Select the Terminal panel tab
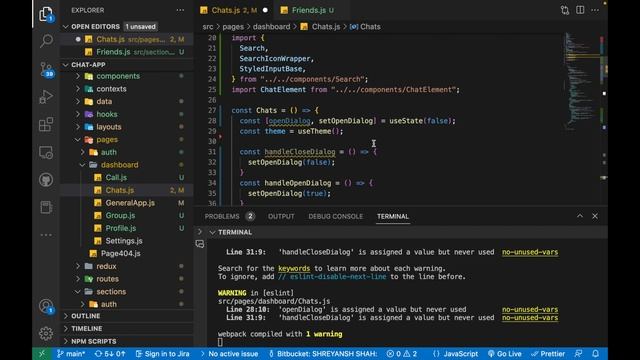 393,216
